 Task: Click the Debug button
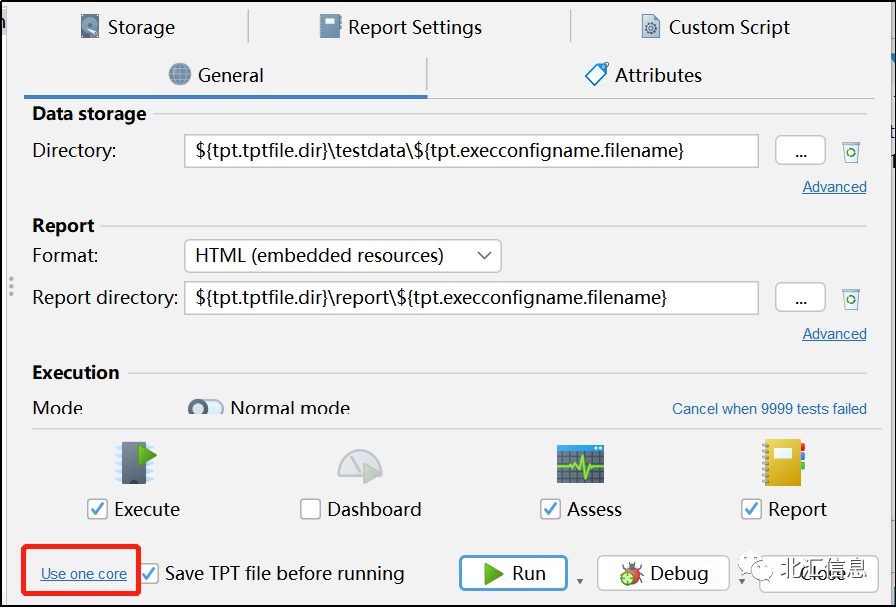pos(665,573)
